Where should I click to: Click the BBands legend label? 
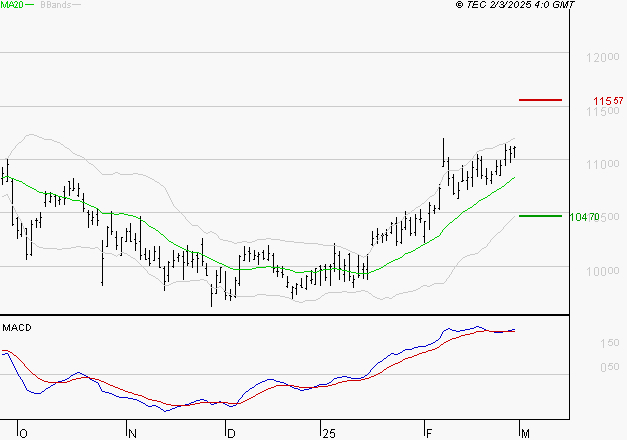click(x=56, y=5)
